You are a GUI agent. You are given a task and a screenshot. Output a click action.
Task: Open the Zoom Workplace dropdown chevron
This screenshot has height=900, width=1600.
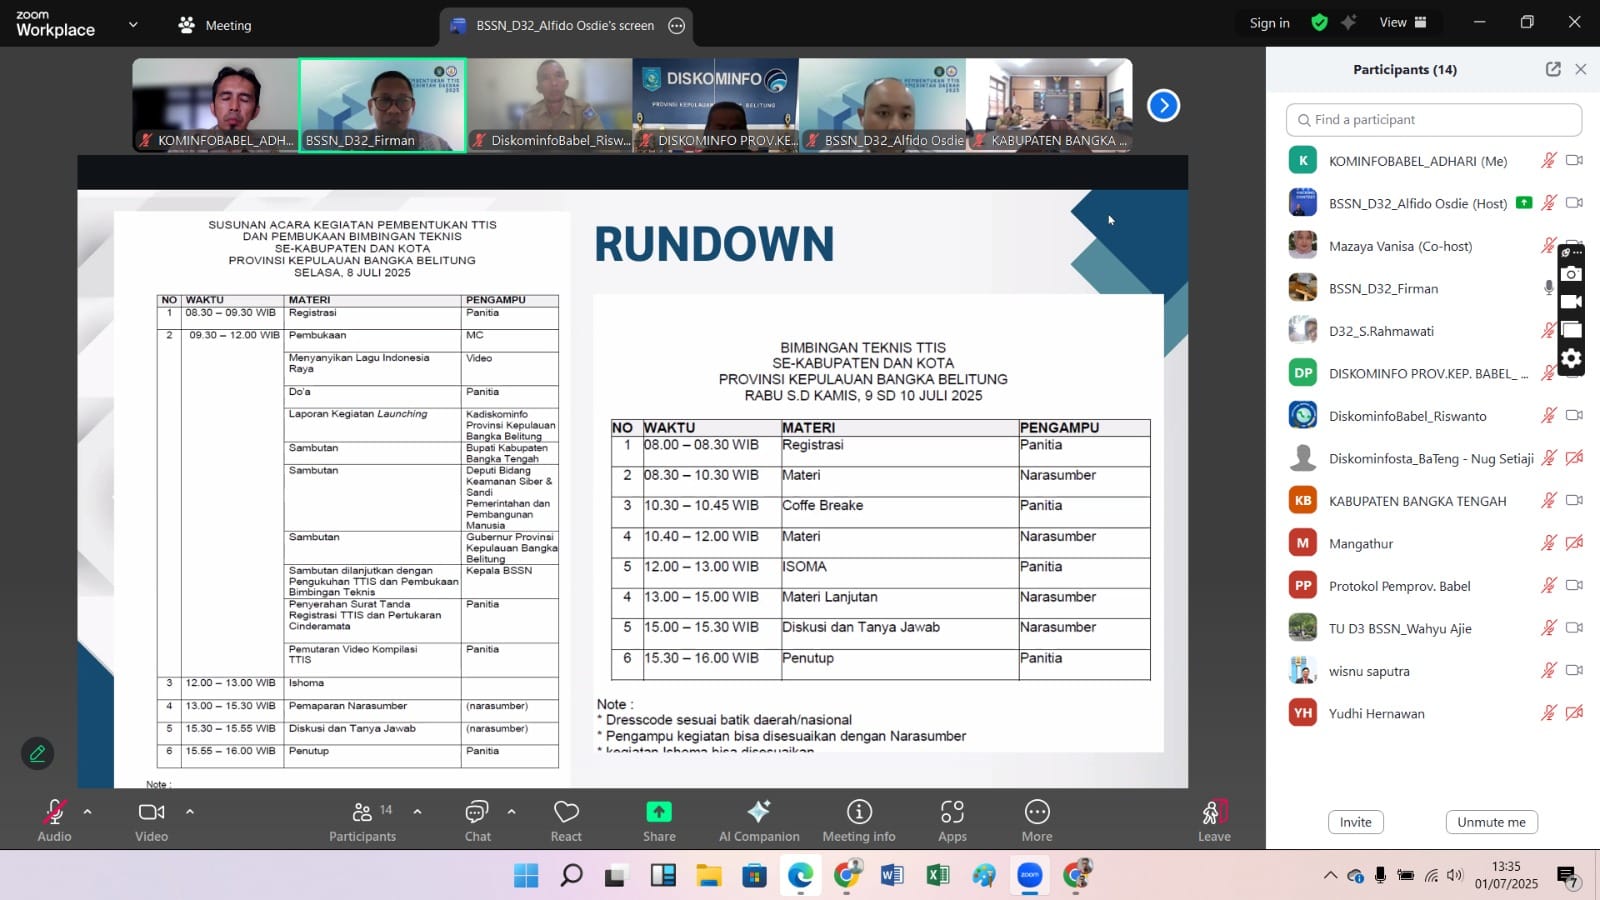(133, 25)
